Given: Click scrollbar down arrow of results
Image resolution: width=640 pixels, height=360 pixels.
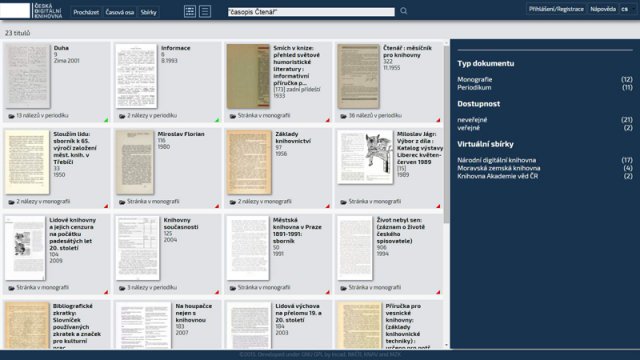Looking at the screenshot, I should pos(447,345).
